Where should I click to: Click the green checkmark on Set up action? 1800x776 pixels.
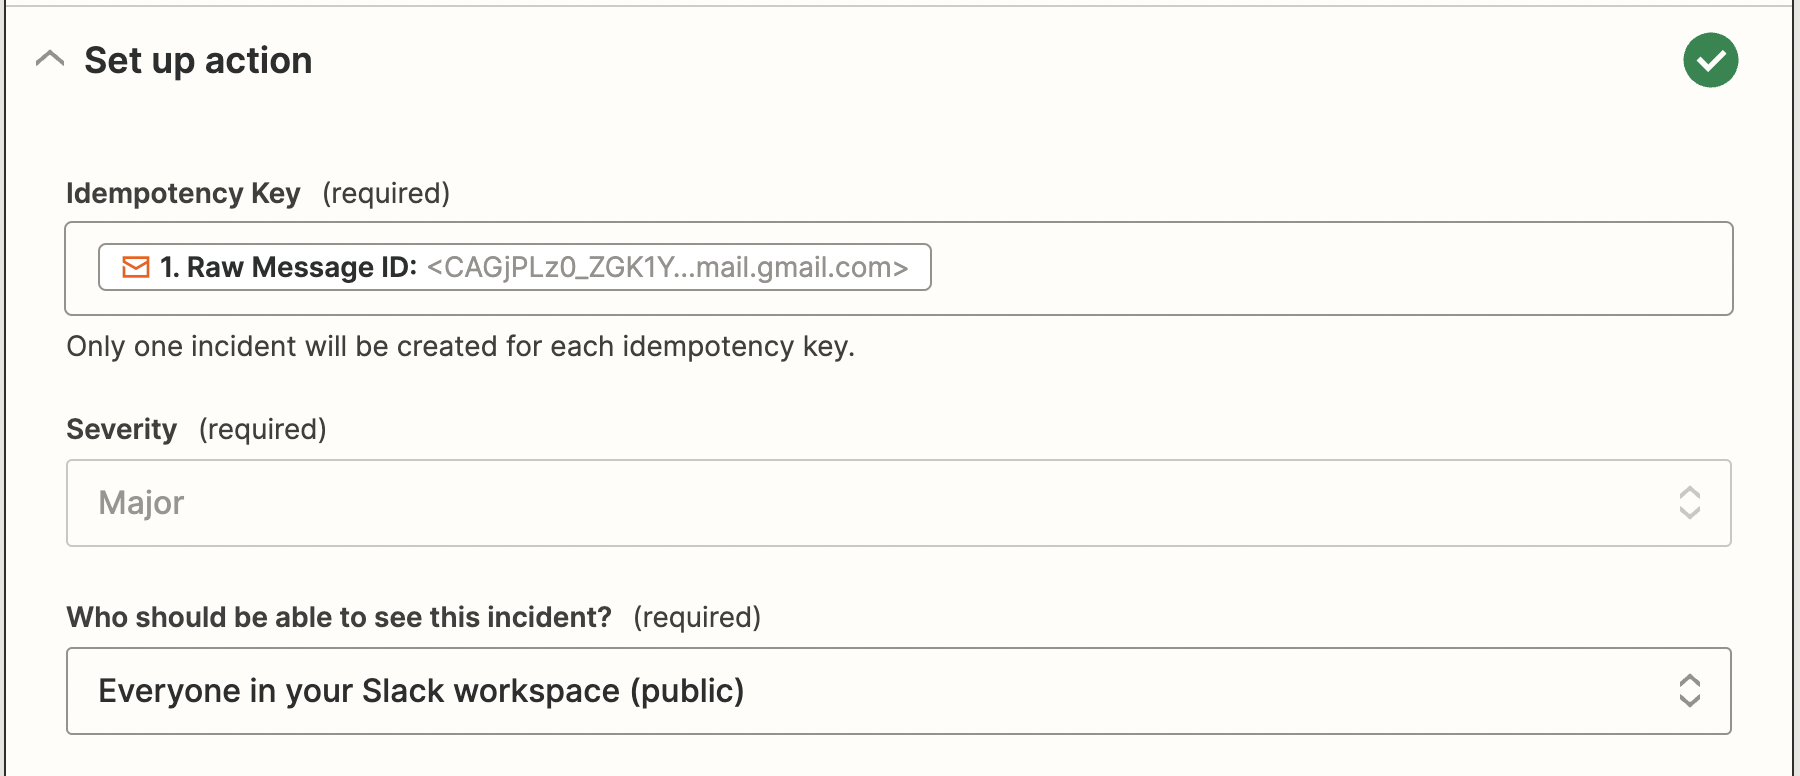coord(1710,60)
